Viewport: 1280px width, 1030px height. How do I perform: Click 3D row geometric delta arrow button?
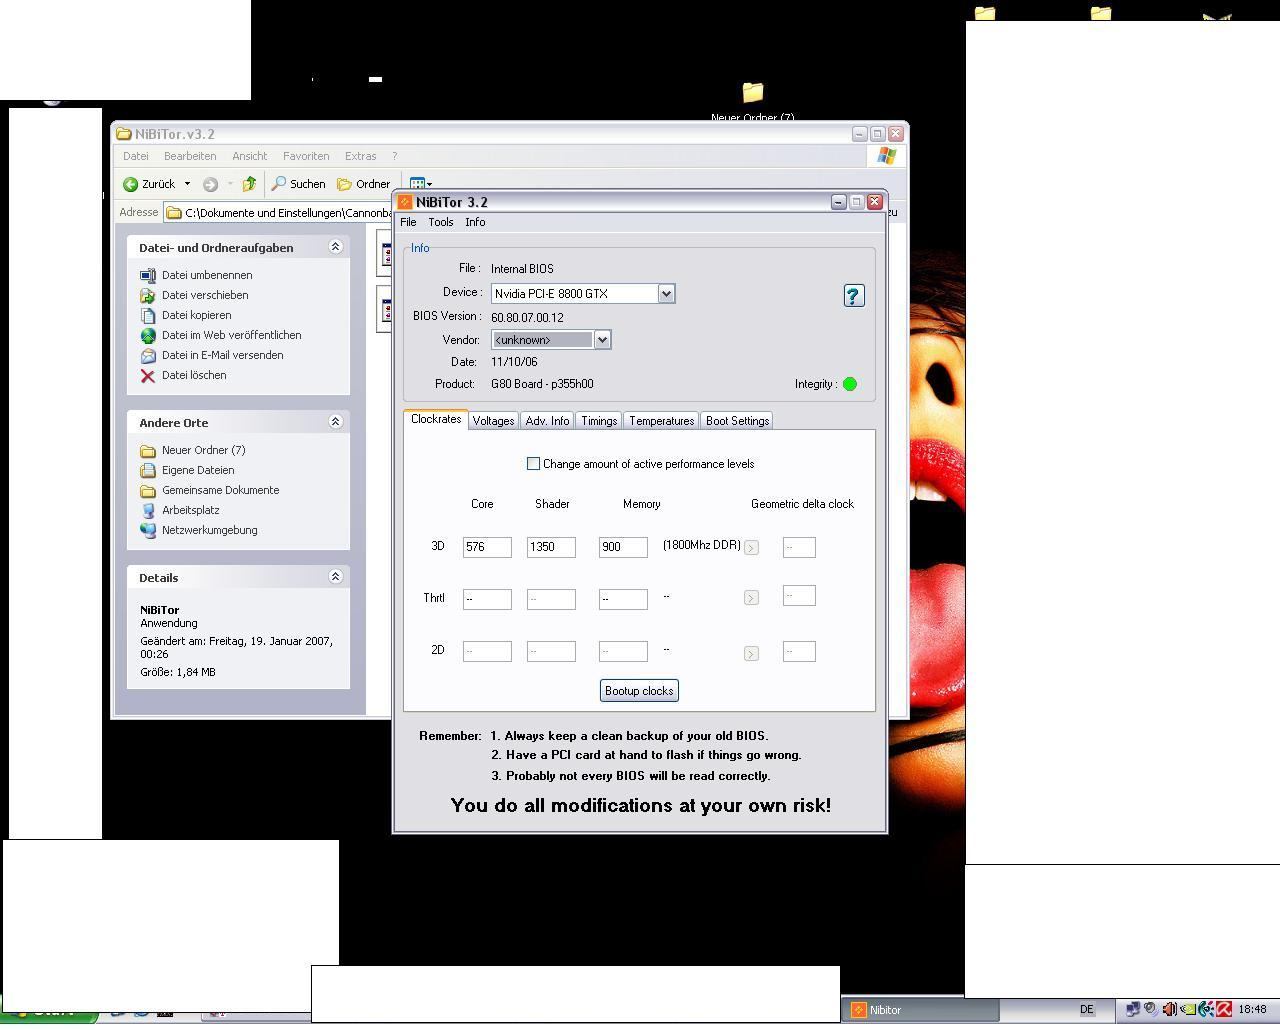751,548
